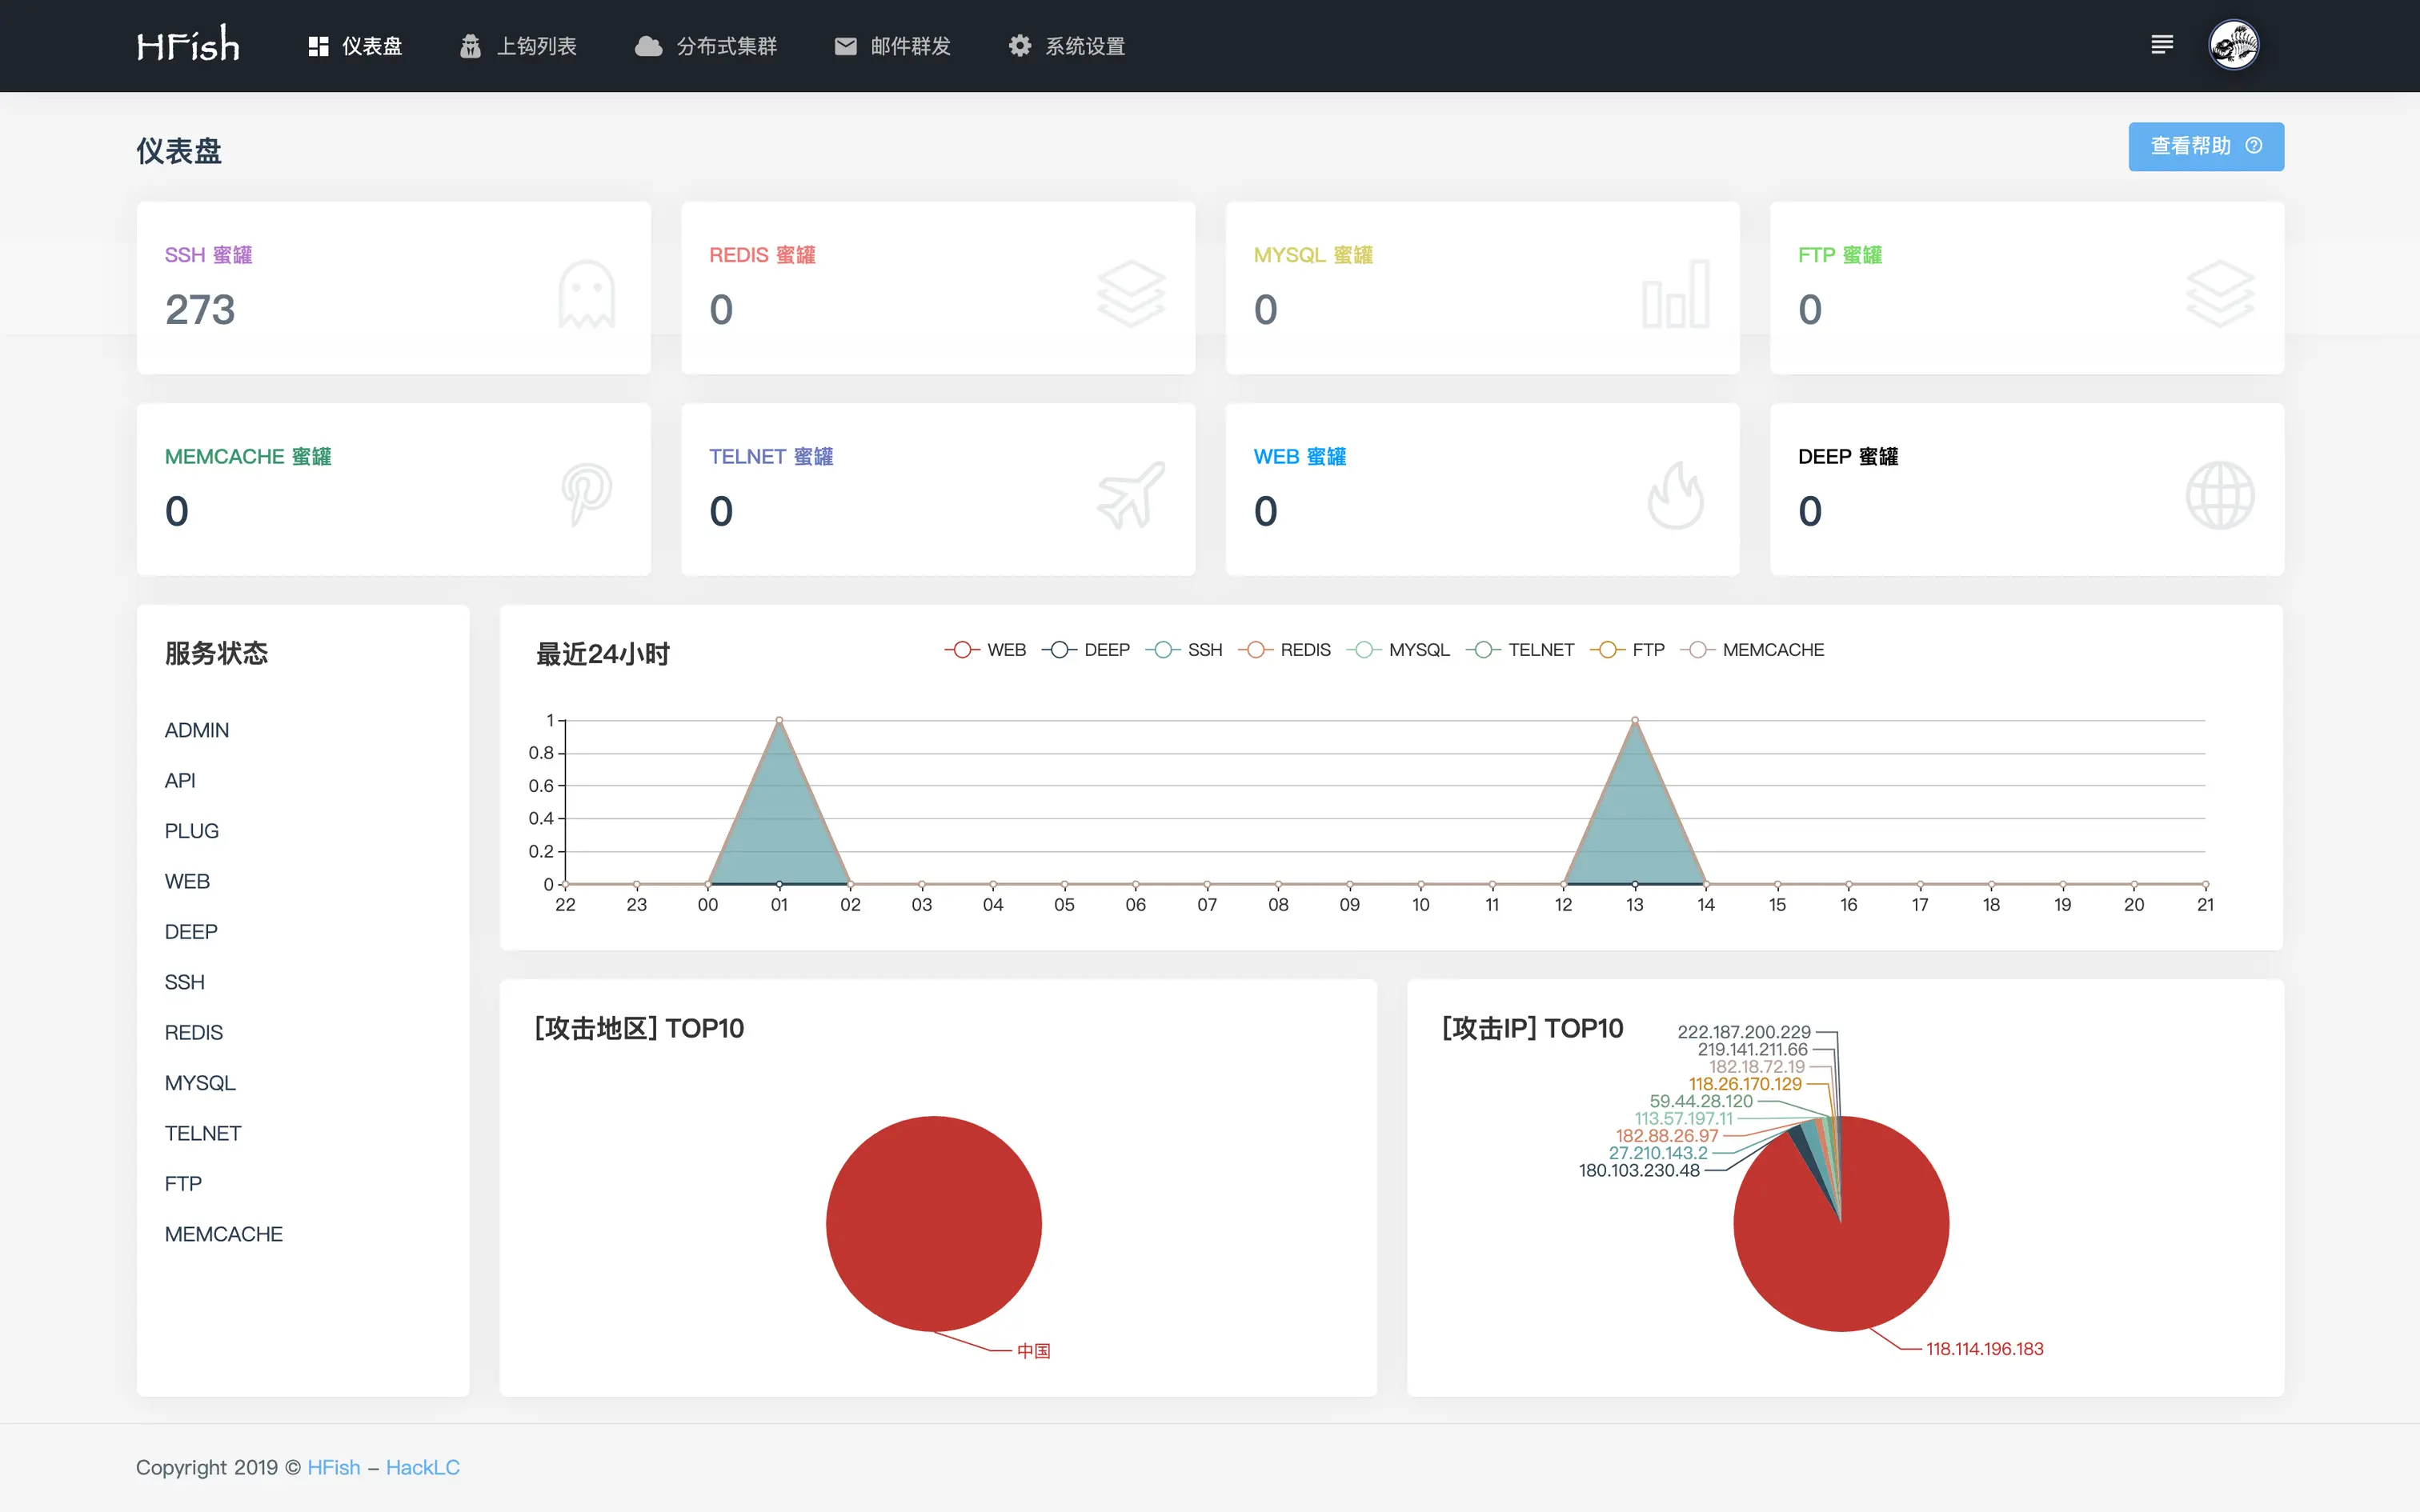Click the Pinterest icon in MEMCACHE card
2420x1512 pixels.
(586, 494)
